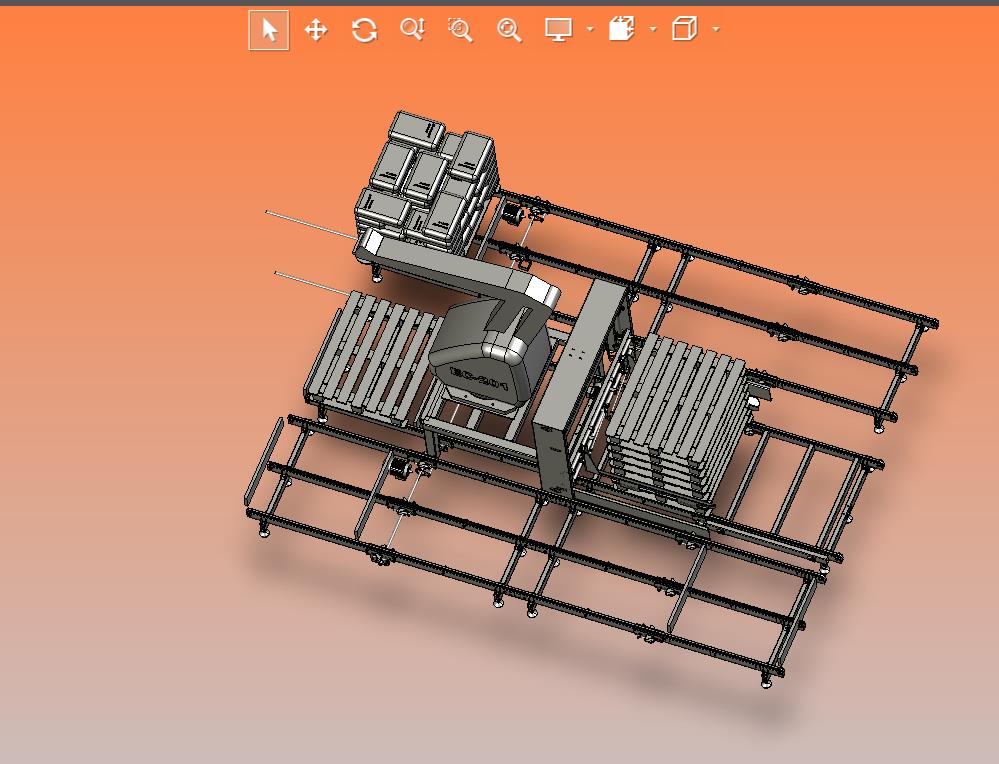Click the wireframe cube view icon
The width and height of the screenshot is (999, 764).
(685, 29)
